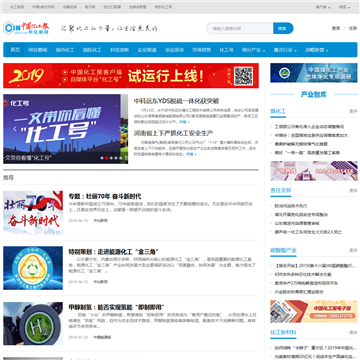The width and height of the screenshot is (360, 360).
Task: Open 会议活动 navigation tab
Action: [x=174, y=50]
